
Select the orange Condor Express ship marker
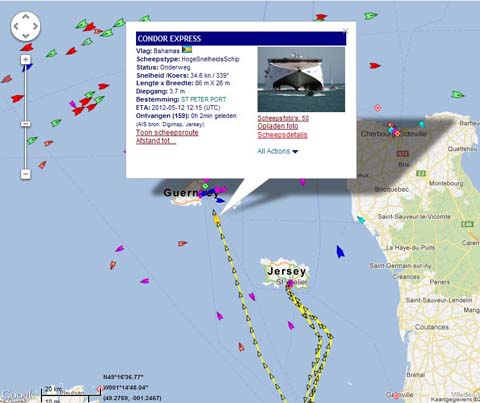click(x=216, y=218)
